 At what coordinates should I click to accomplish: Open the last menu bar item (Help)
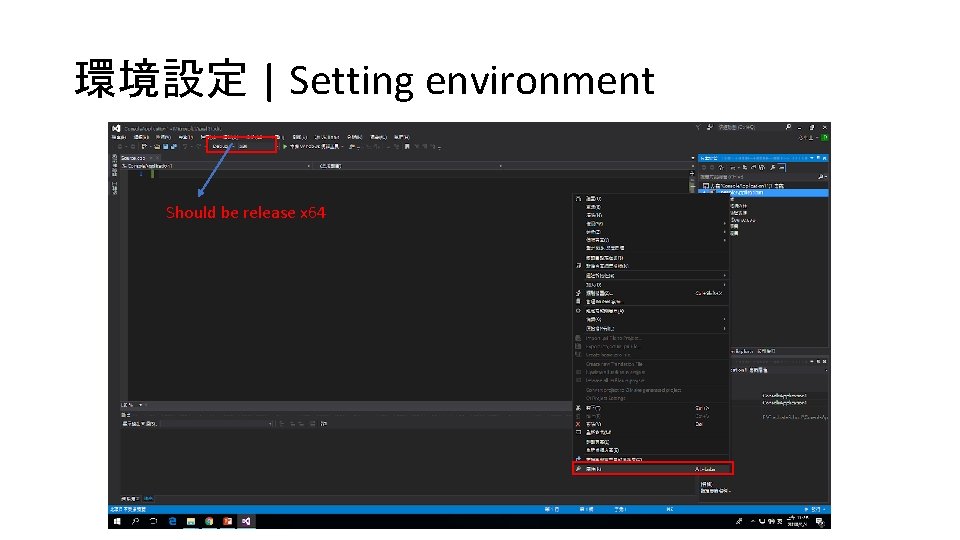coord(402,137)
